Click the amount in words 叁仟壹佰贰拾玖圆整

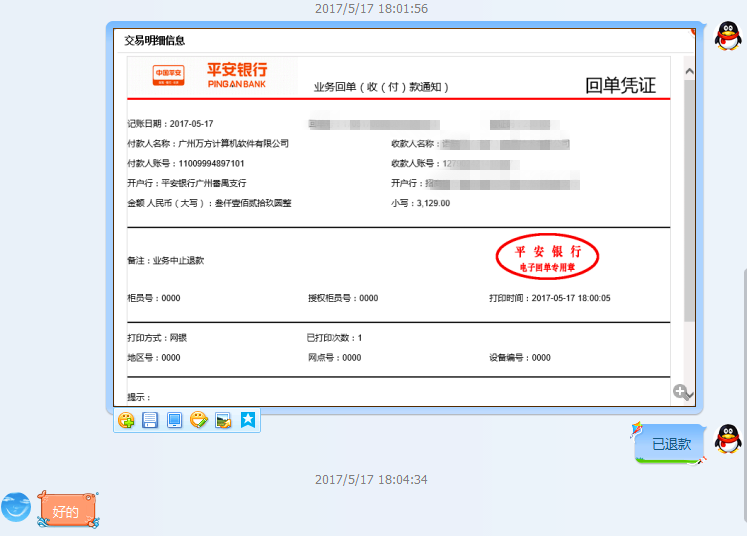pyautogui.click(x=253, y=203)
